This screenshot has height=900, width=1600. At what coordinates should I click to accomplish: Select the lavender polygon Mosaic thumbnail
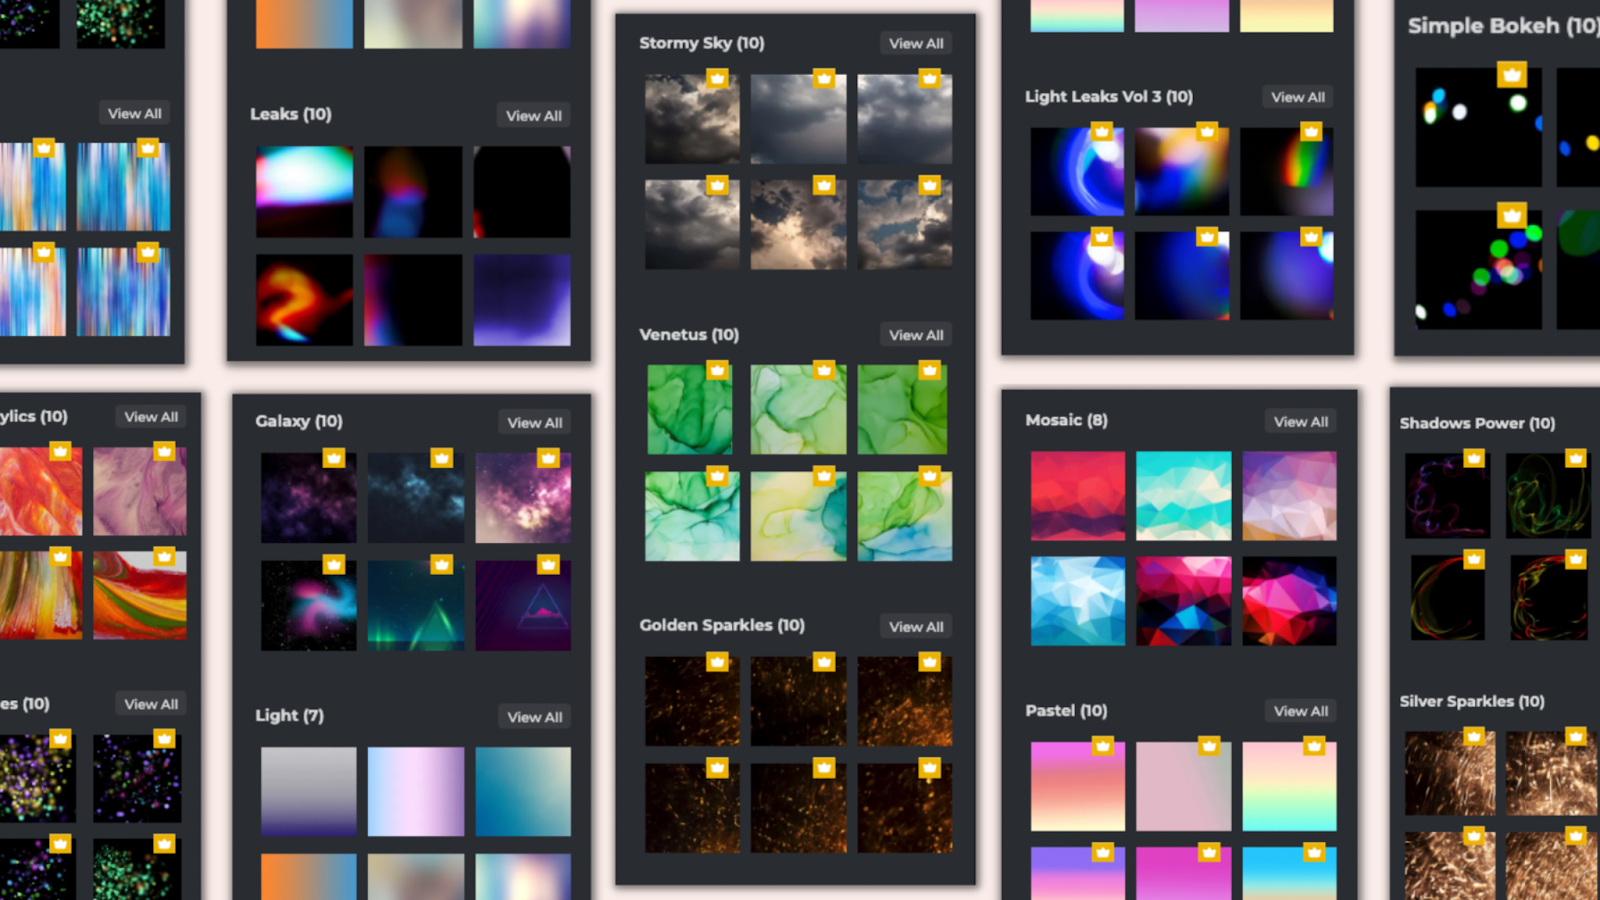point(1289,495)
